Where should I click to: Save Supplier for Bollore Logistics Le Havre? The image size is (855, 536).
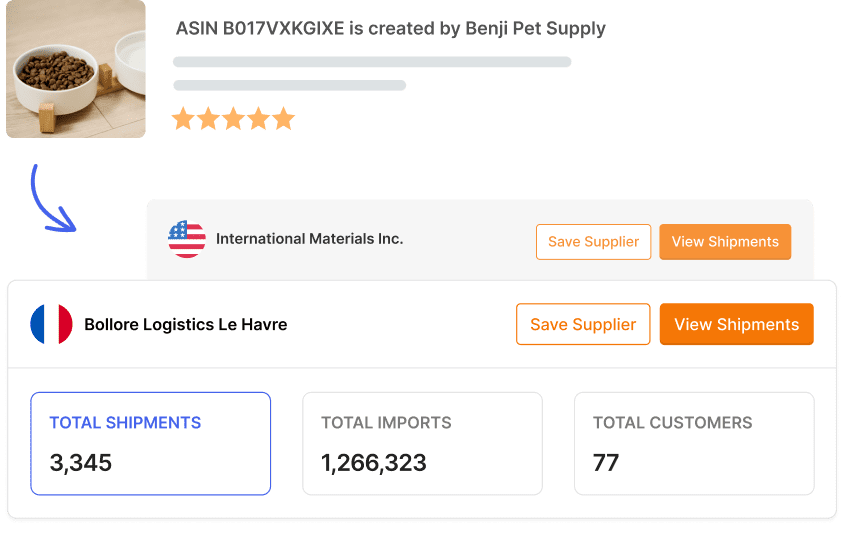pos(583,324)
